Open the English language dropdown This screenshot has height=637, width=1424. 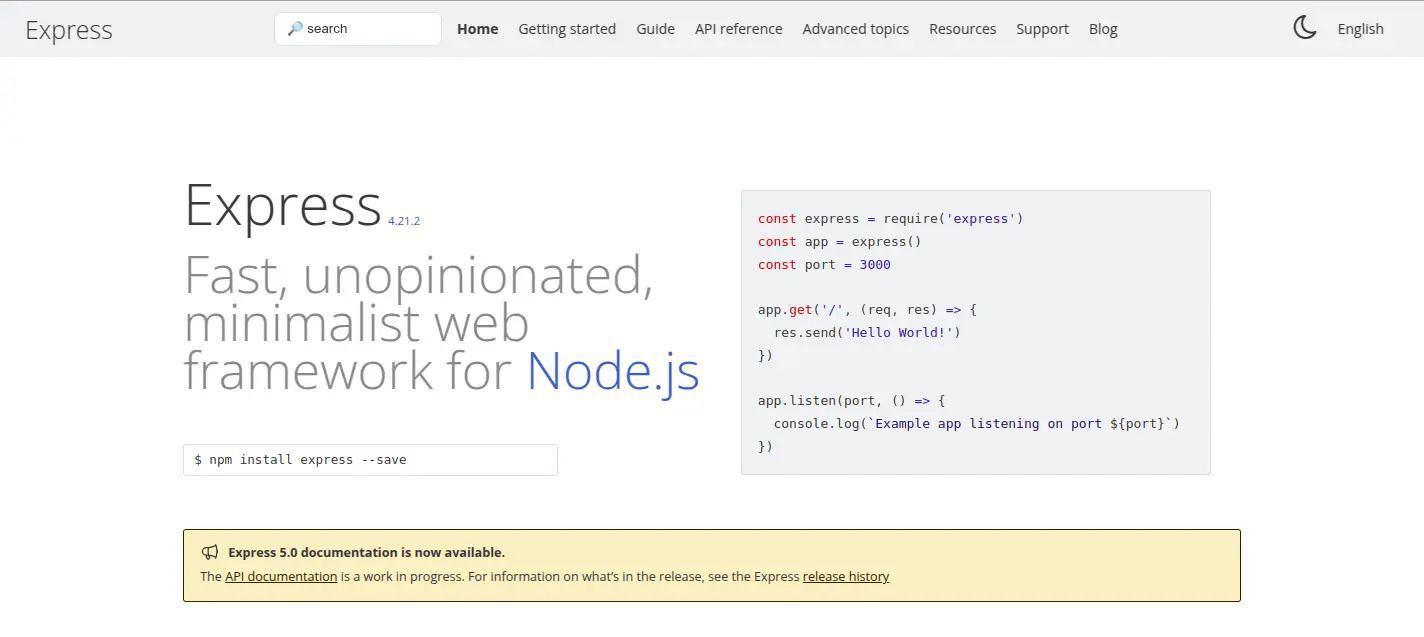tap(1361, 29)
